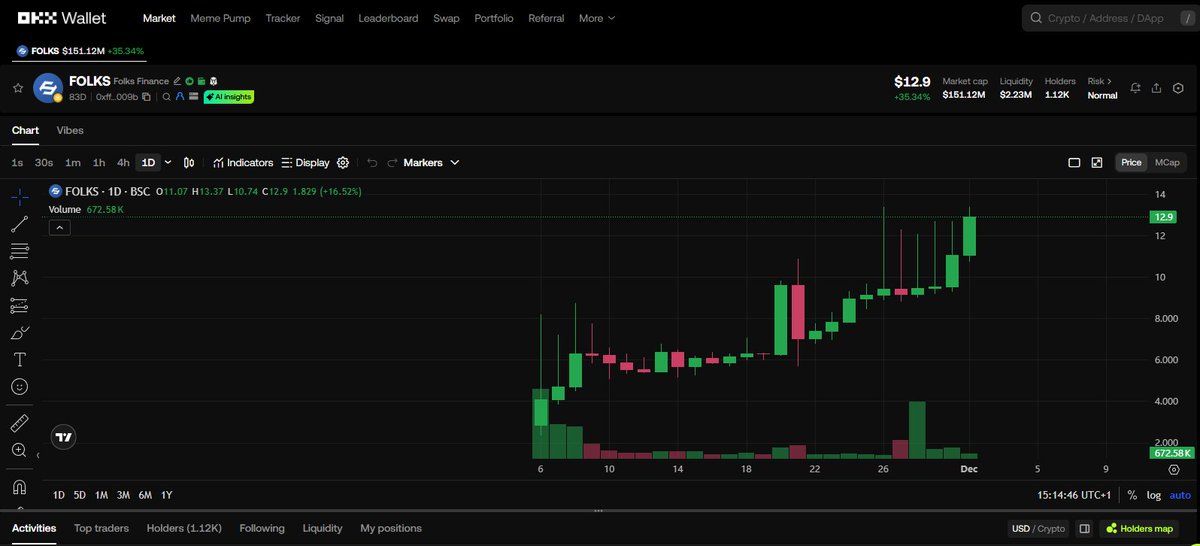This screenshot has width=1200, height=546.
Task: Open the forecasting and measurement tool
Action: tap(19, 305)
